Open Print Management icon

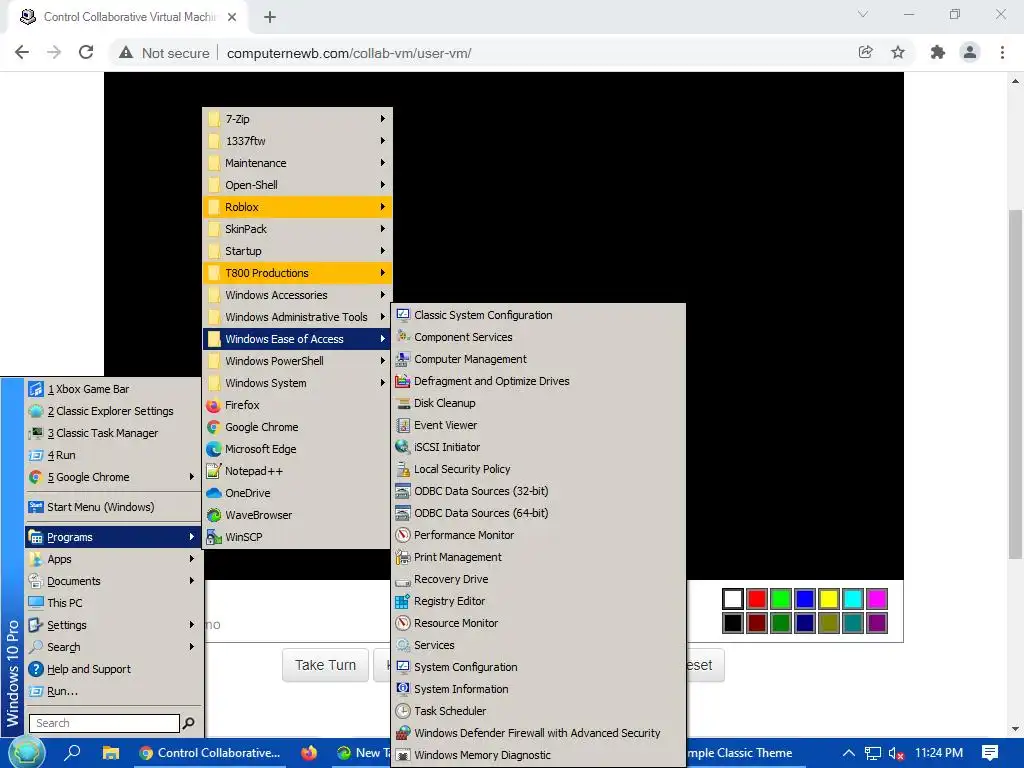coord(403,557)
